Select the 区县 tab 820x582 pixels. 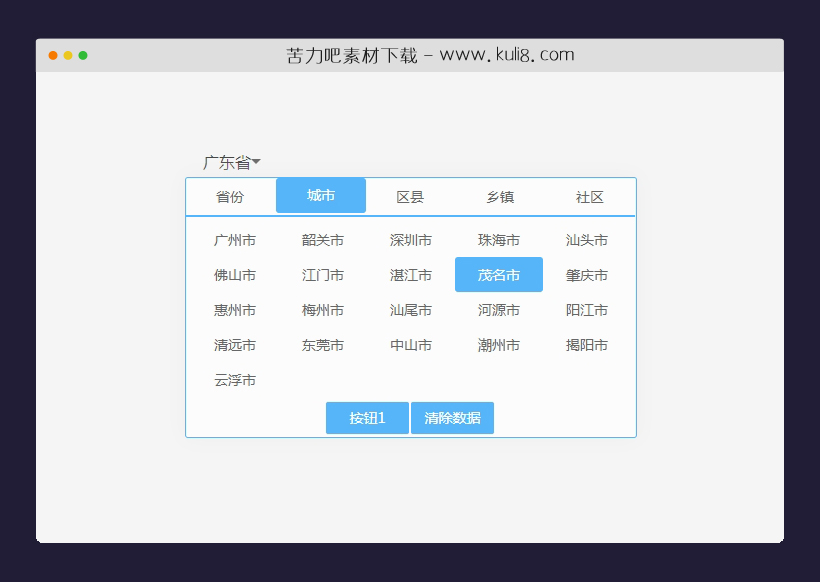(410, 196)
